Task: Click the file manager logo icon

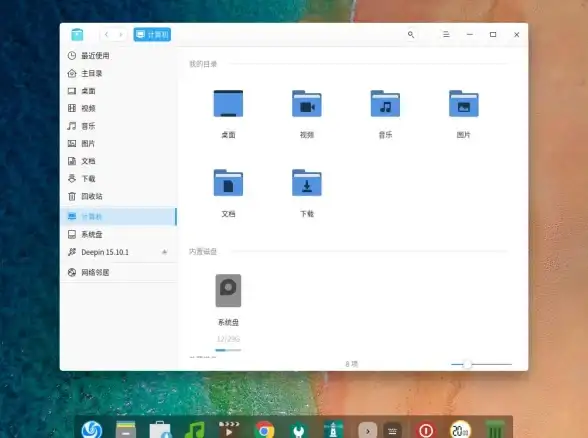Action: (x=77, y=34)
